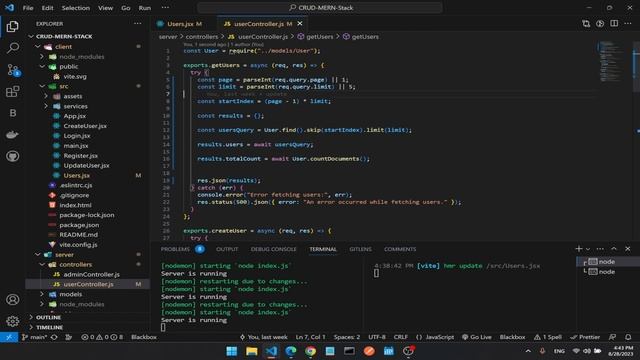
Task: Click the open changes editor icon
Action: pos(586,24)
